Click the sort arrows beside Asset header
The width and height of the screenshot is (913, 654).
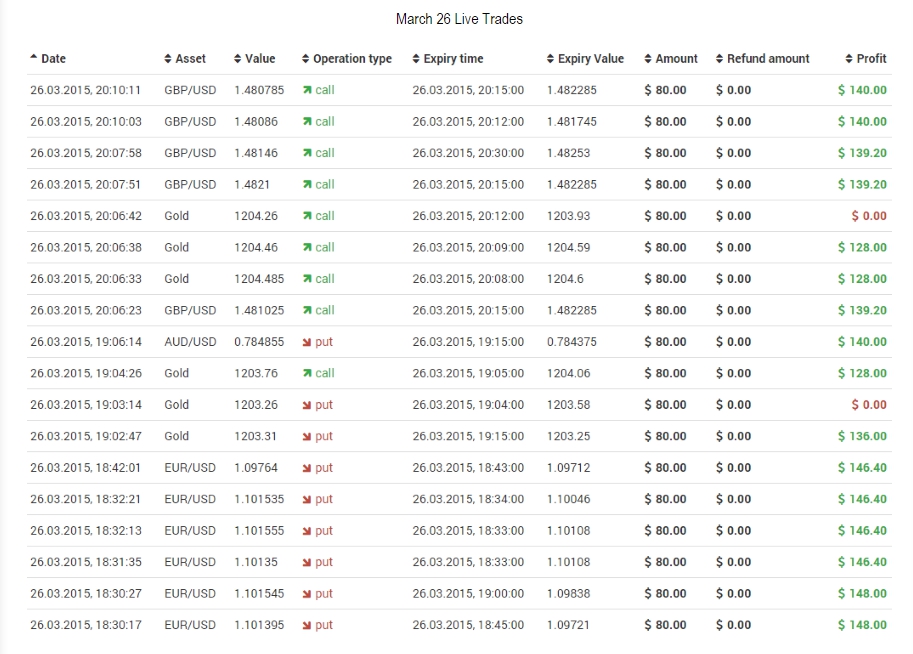coord(168,59)
